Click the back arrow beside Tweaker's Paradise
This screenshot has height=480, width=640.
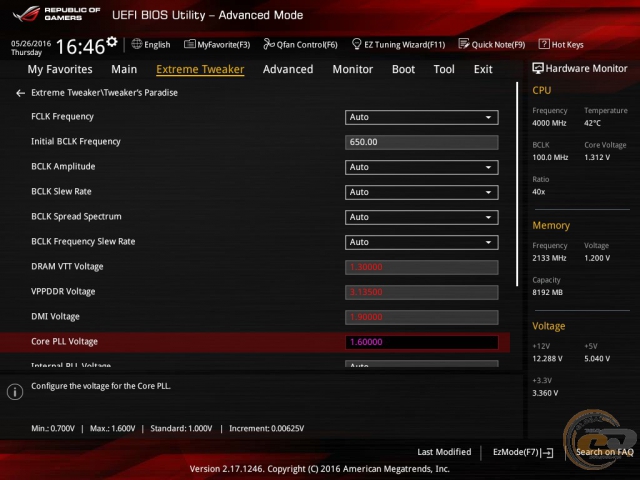click(20, 93)
